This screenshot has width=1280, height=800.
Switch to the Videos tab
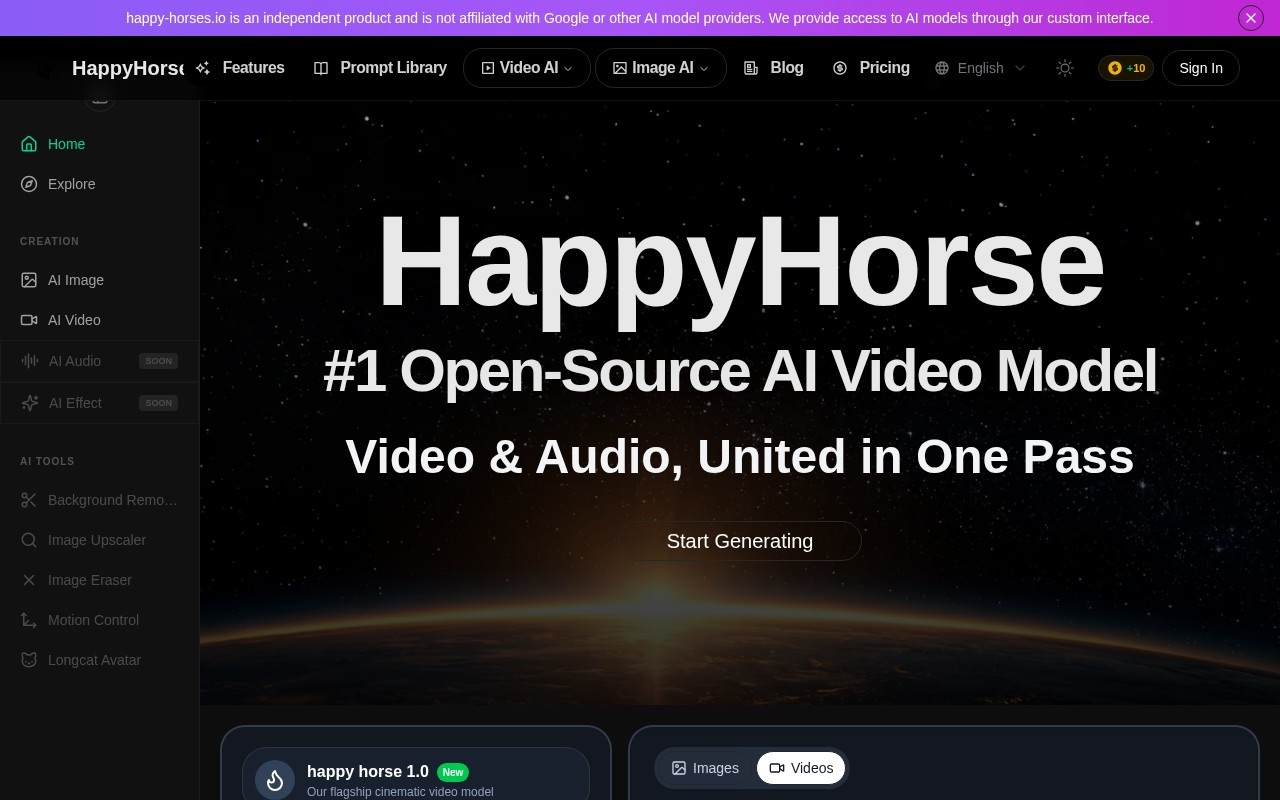coord(801,768)
